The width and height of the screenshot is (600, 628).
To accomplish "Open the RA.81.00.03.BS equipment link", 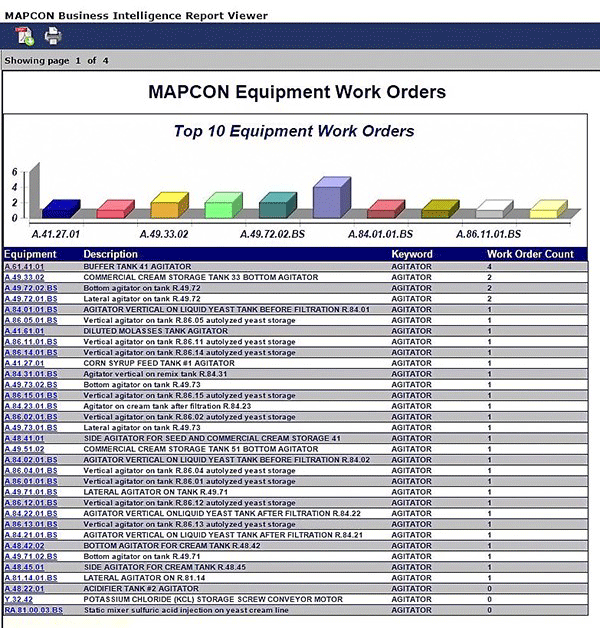I will point(33,610).
